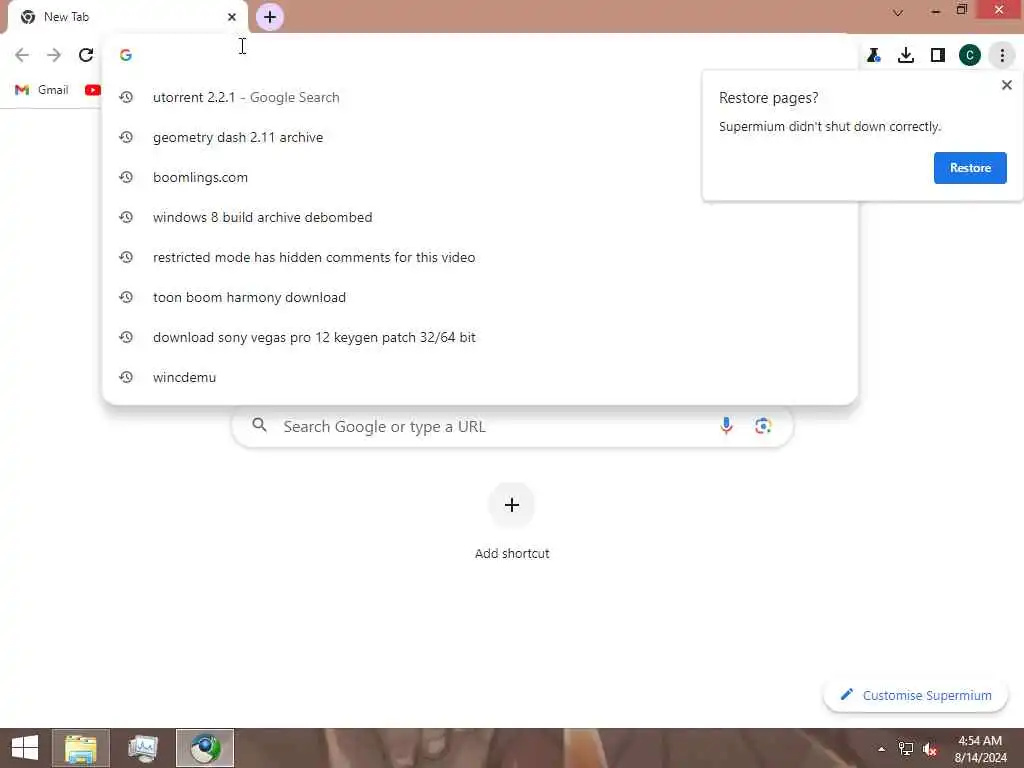Pick toon boom harmony download suggestion
The height and width of the screenshot is (768, 1024).
point(480,297)
